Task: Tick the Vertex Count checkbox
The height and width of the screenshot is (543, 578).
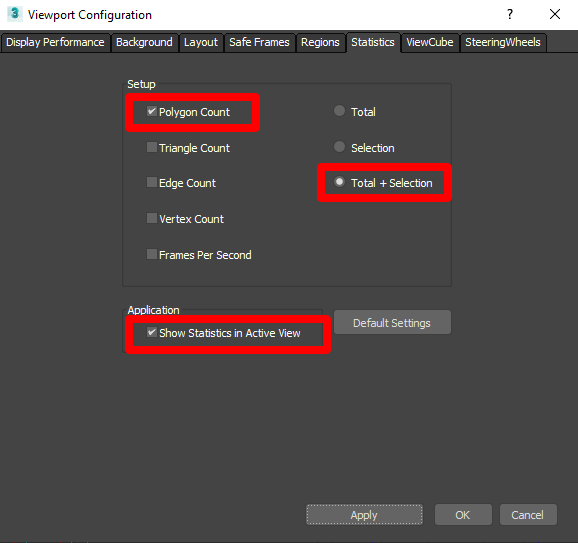Action: 152,218
